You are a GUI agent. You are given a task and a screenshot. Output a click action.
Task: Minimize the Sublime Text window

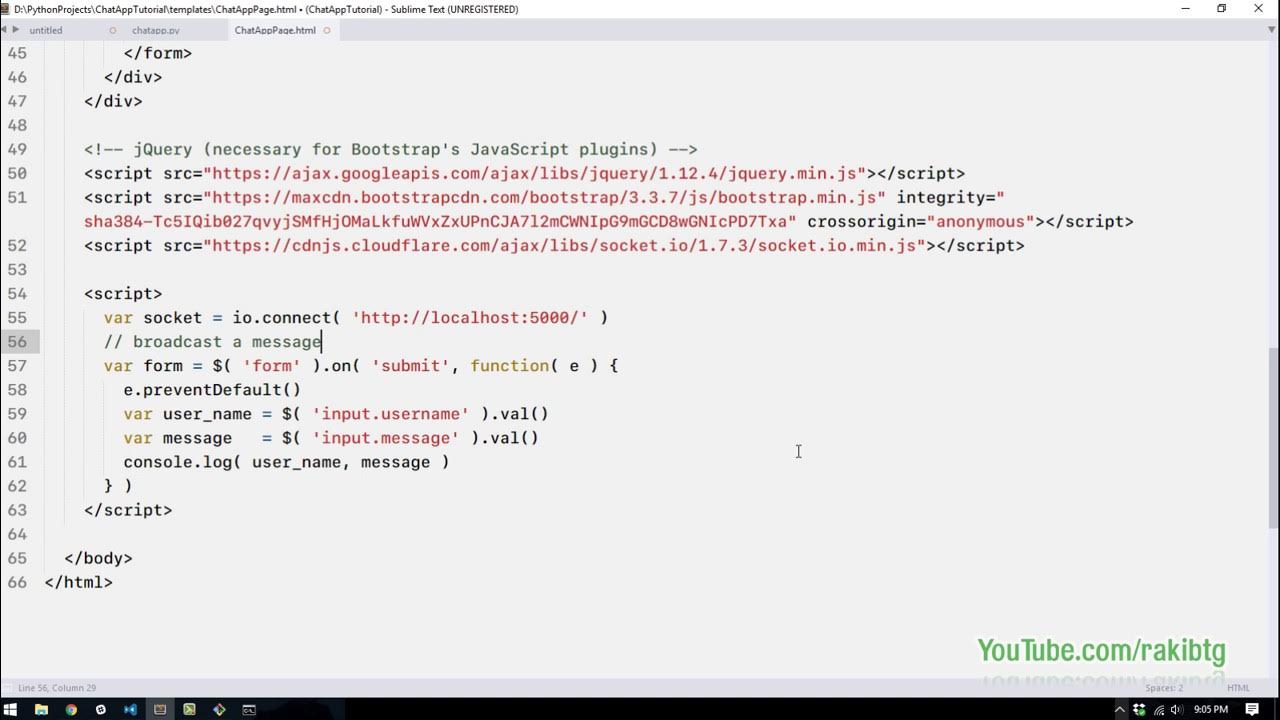(x=1185, y=9)
